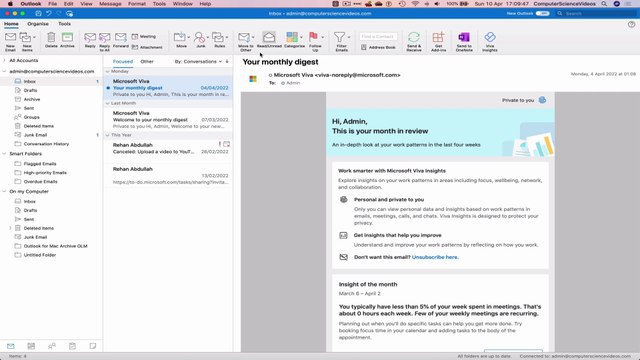Click the Find a Contact field
The image size is (640, 360).
click(x=378, y=36)
